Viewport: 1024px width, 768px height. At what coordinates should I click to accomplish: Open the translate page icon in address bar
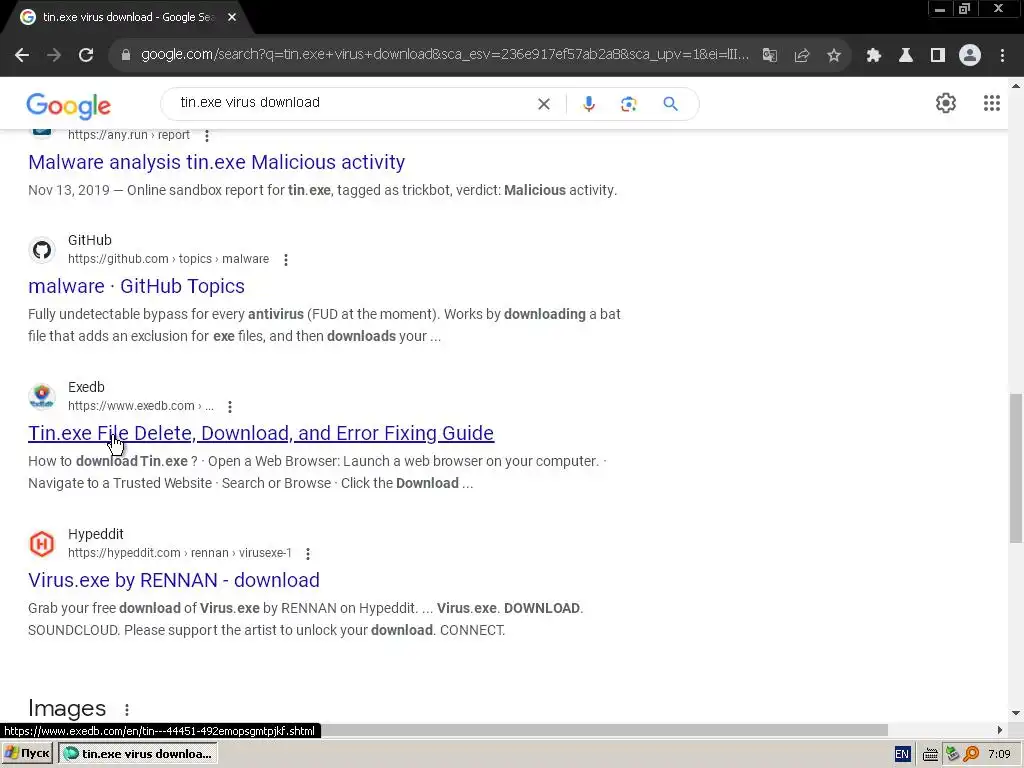pyautogui.click(x=770, y=56)
